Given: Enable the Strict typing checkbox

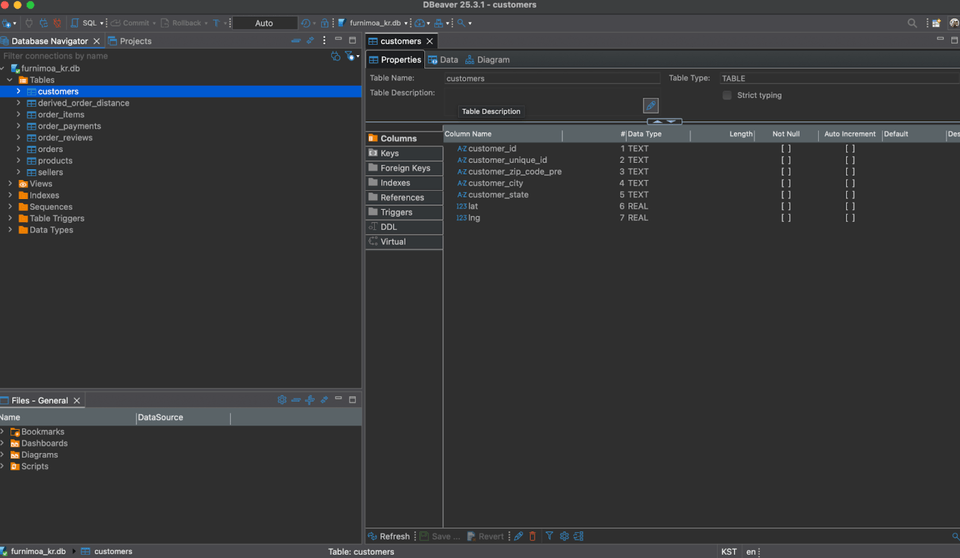Looking at the screenshot, I should coord(727,96).
